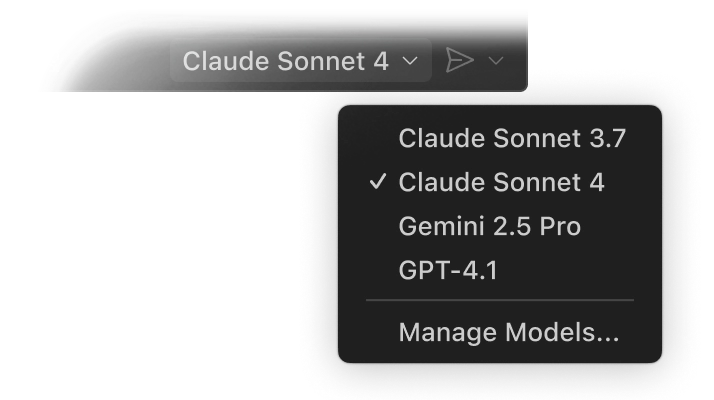The height and width of the screenshot is (400, 714).
Task: Send the chat message
Action: pos(458,61)
